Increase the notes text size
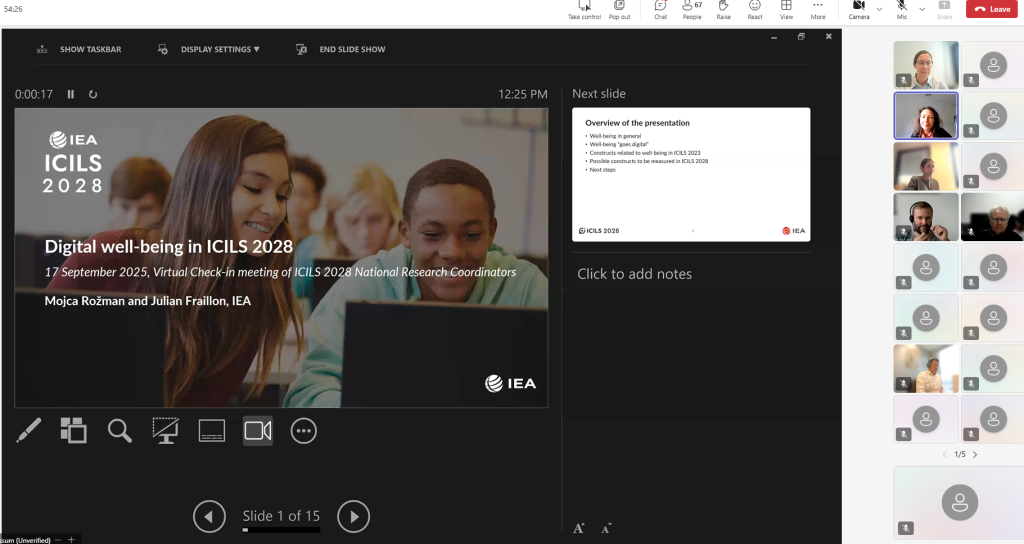 point(579,528)
